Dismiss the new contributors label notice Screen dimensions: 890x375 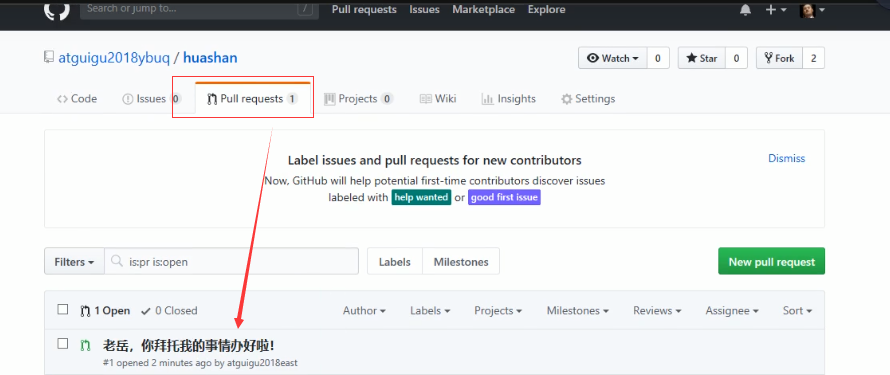[786, 158]
